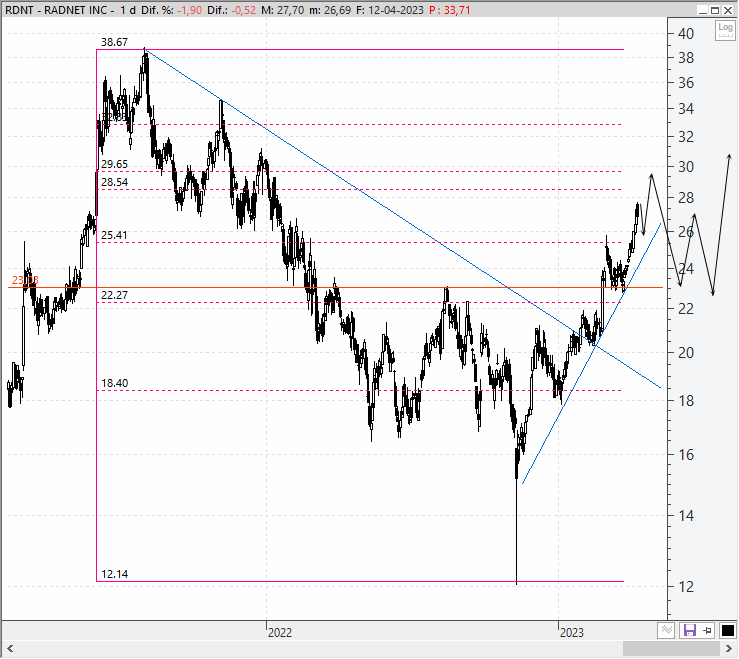Viewport: 739px width, 659px height.
Task: Minimize the RDNT chart window
Action: point(703,10)
